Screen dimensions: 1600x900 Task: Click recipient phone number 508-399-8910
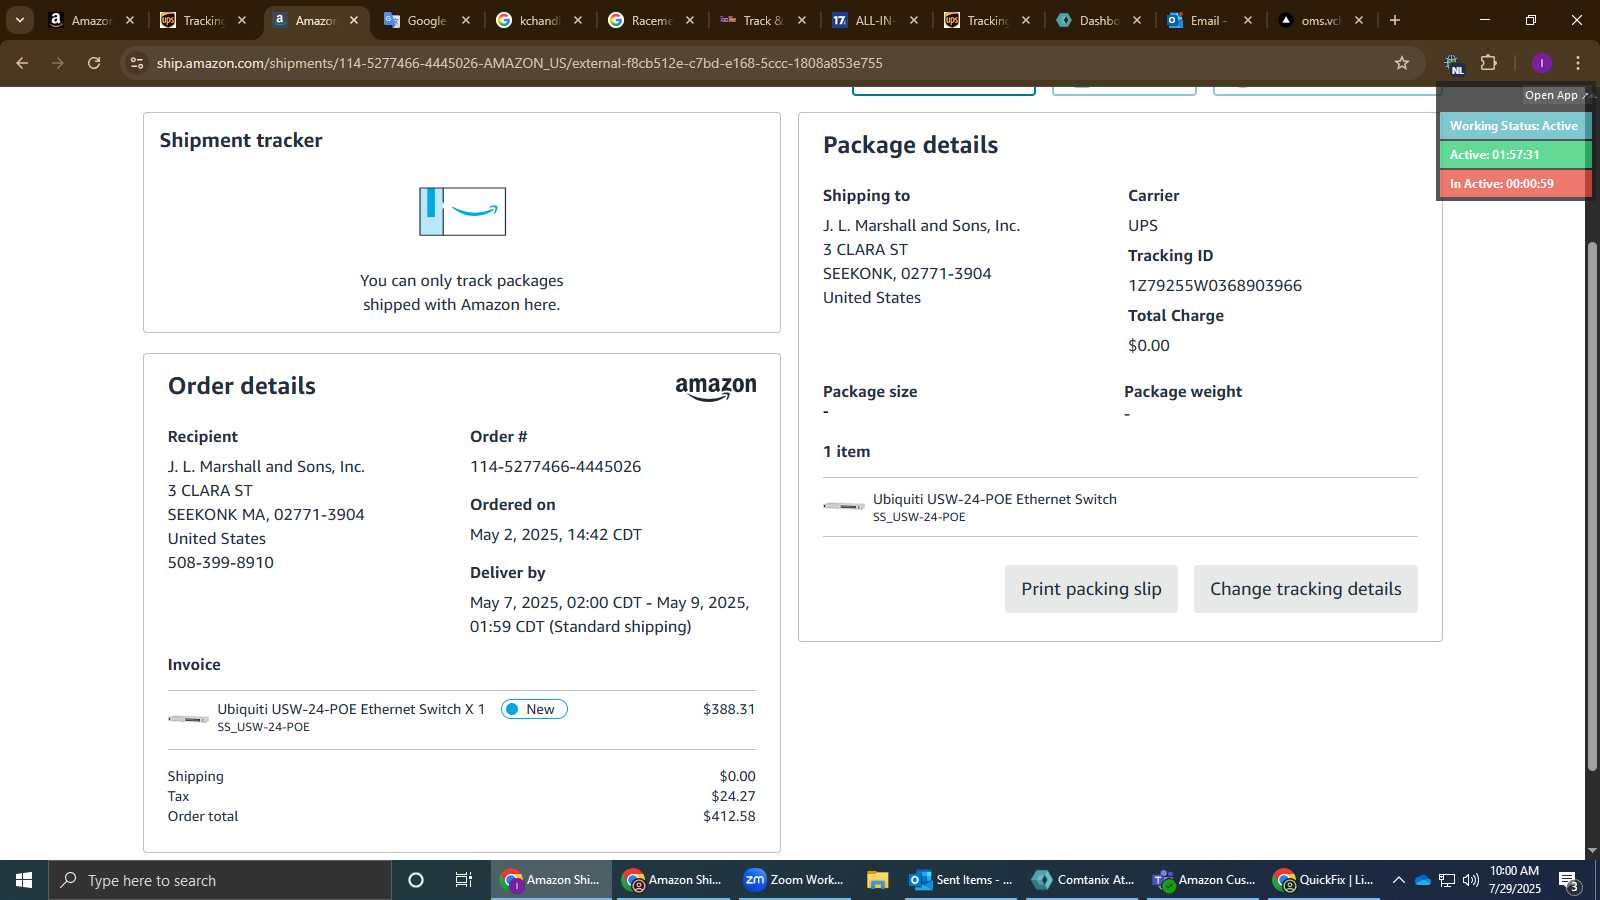(221, 563)
